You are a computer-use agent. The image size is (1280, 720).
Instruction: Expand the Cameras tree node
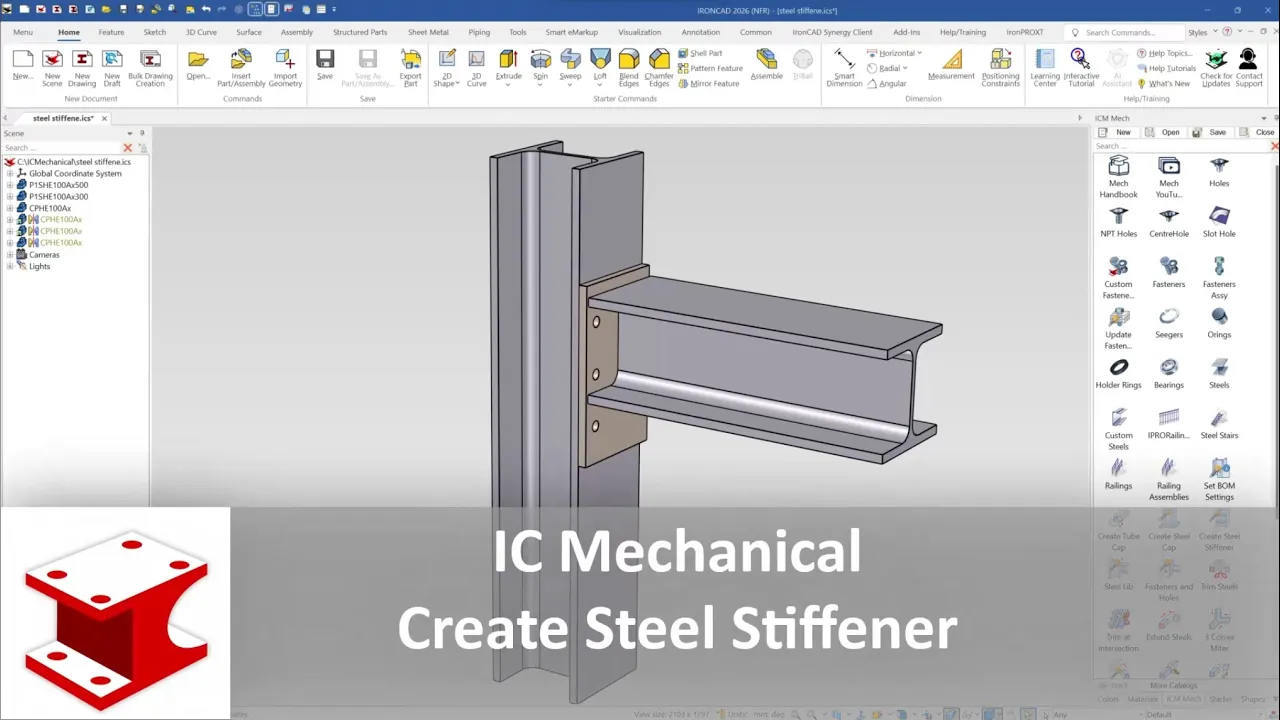pos(10,255)
